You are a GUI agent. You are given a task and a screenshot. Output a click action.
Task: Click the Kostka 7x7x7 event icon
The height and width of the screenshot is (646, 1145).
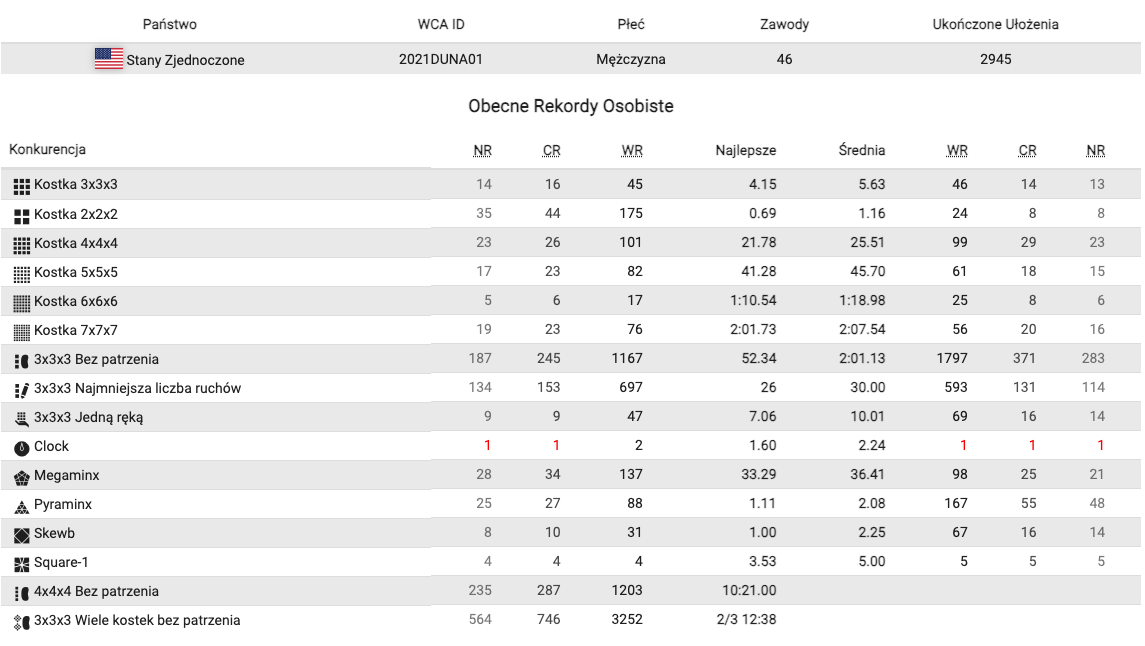point(22,331)
